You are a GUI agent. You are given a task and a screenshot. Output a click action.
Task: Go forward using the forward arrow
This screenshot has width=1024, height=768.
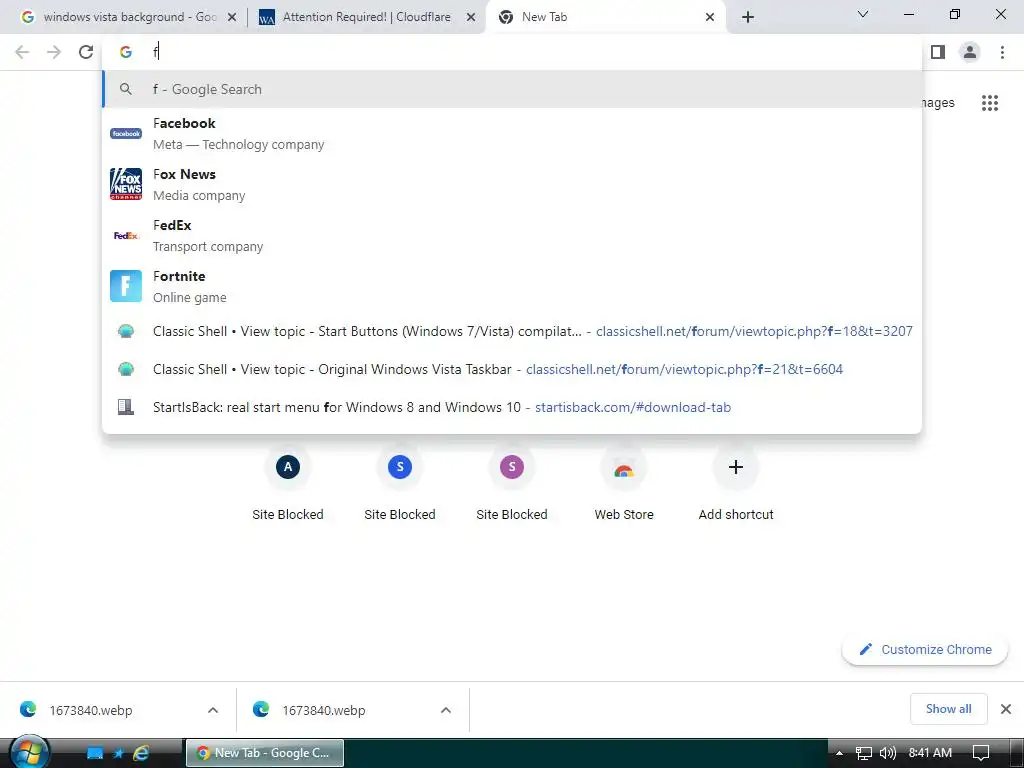coord(54,52)
